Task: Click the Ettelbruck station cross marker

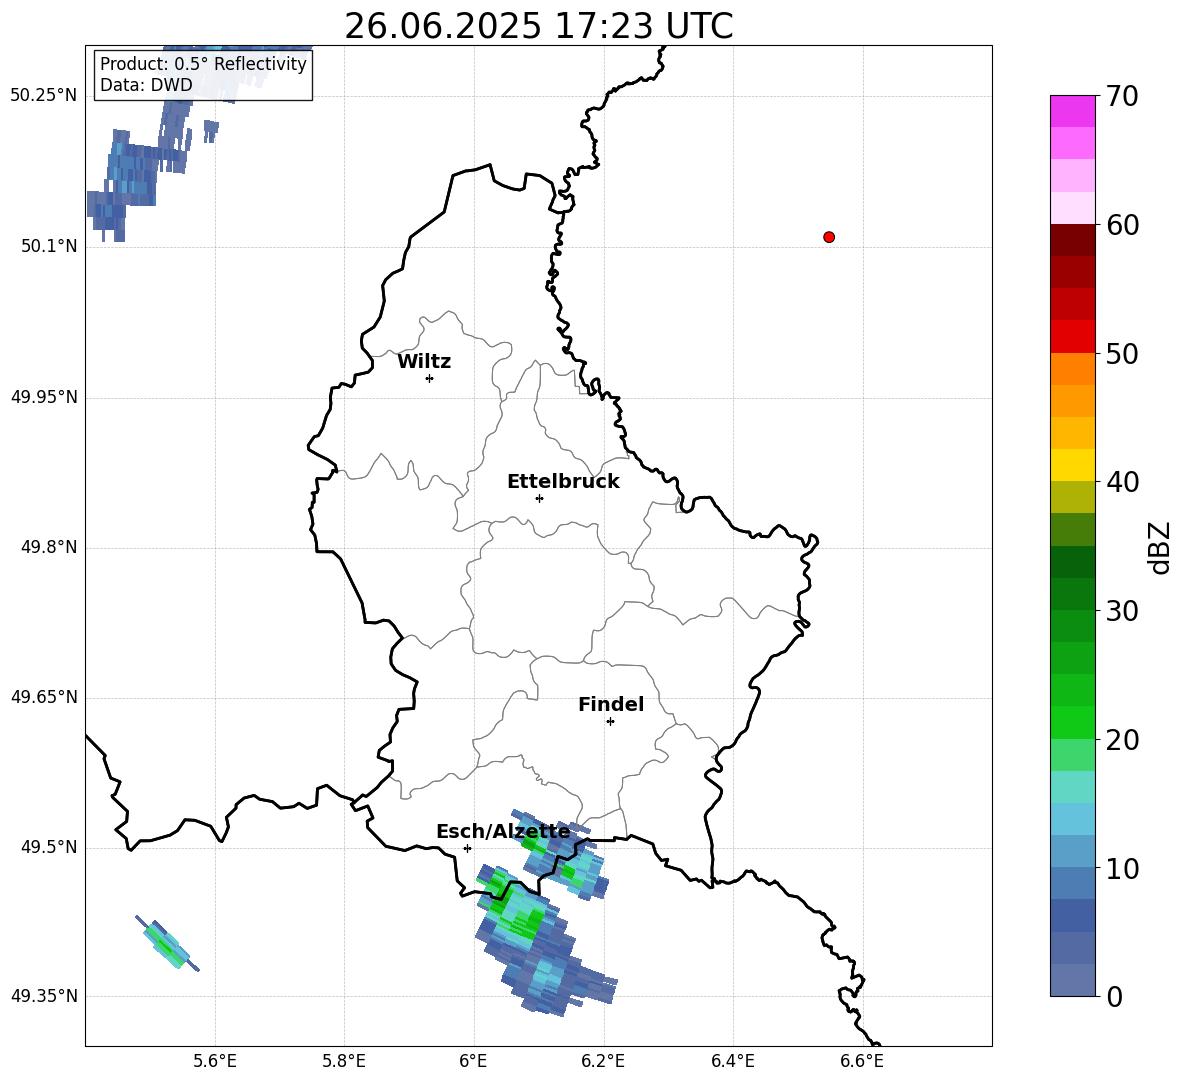Action: click(539, 498)
